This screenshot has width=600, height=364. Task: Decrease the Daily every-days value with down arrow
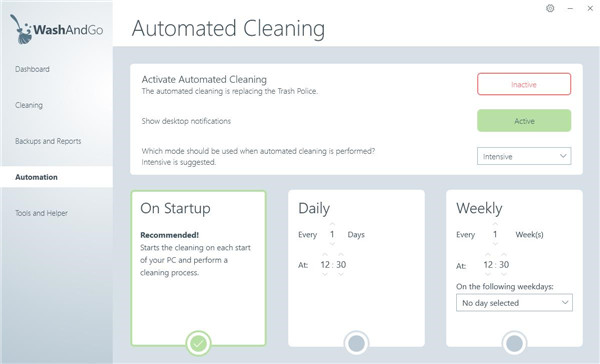[332, 244]
